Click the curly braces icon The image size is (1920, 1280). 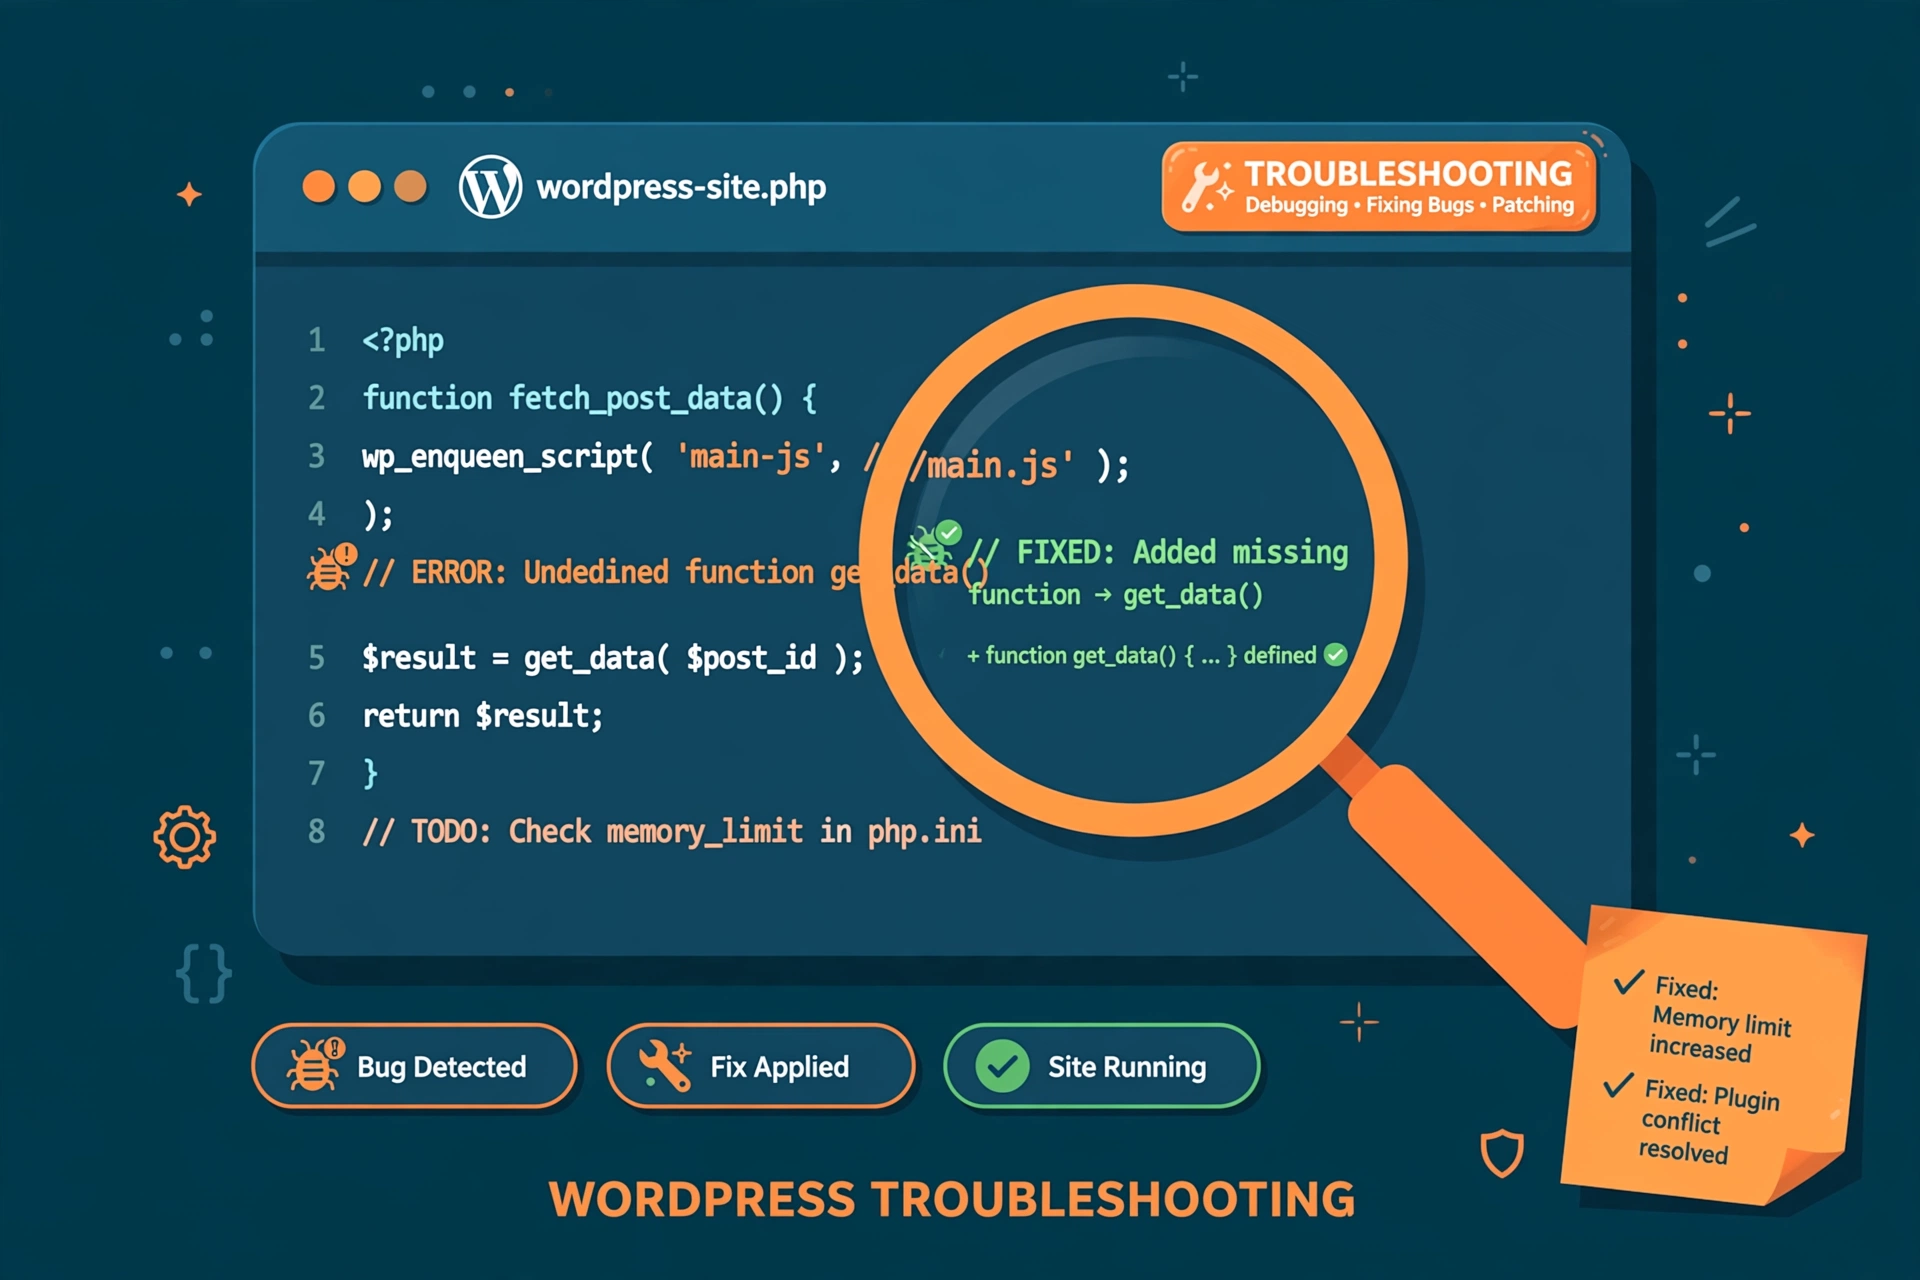coord(204,973)
